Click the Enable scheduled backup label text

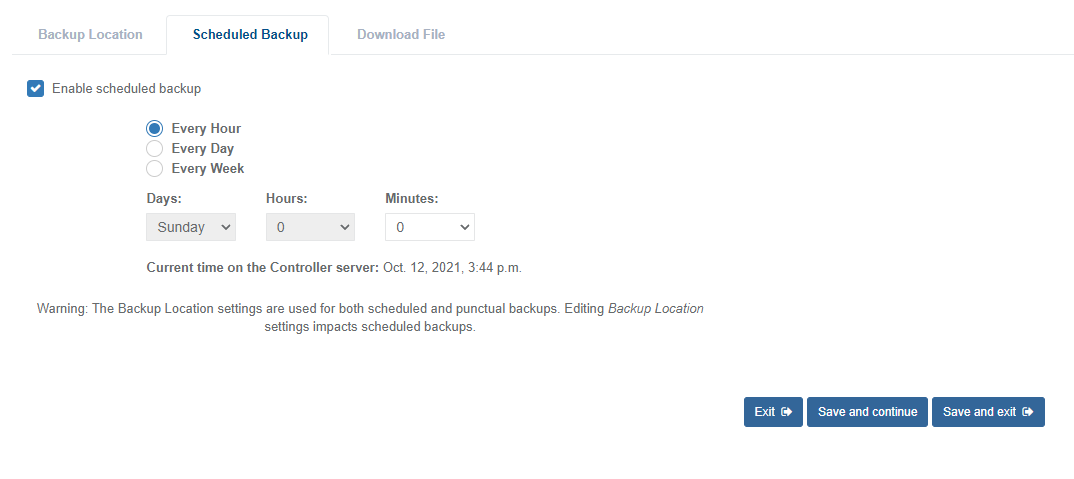click(126, 89)
